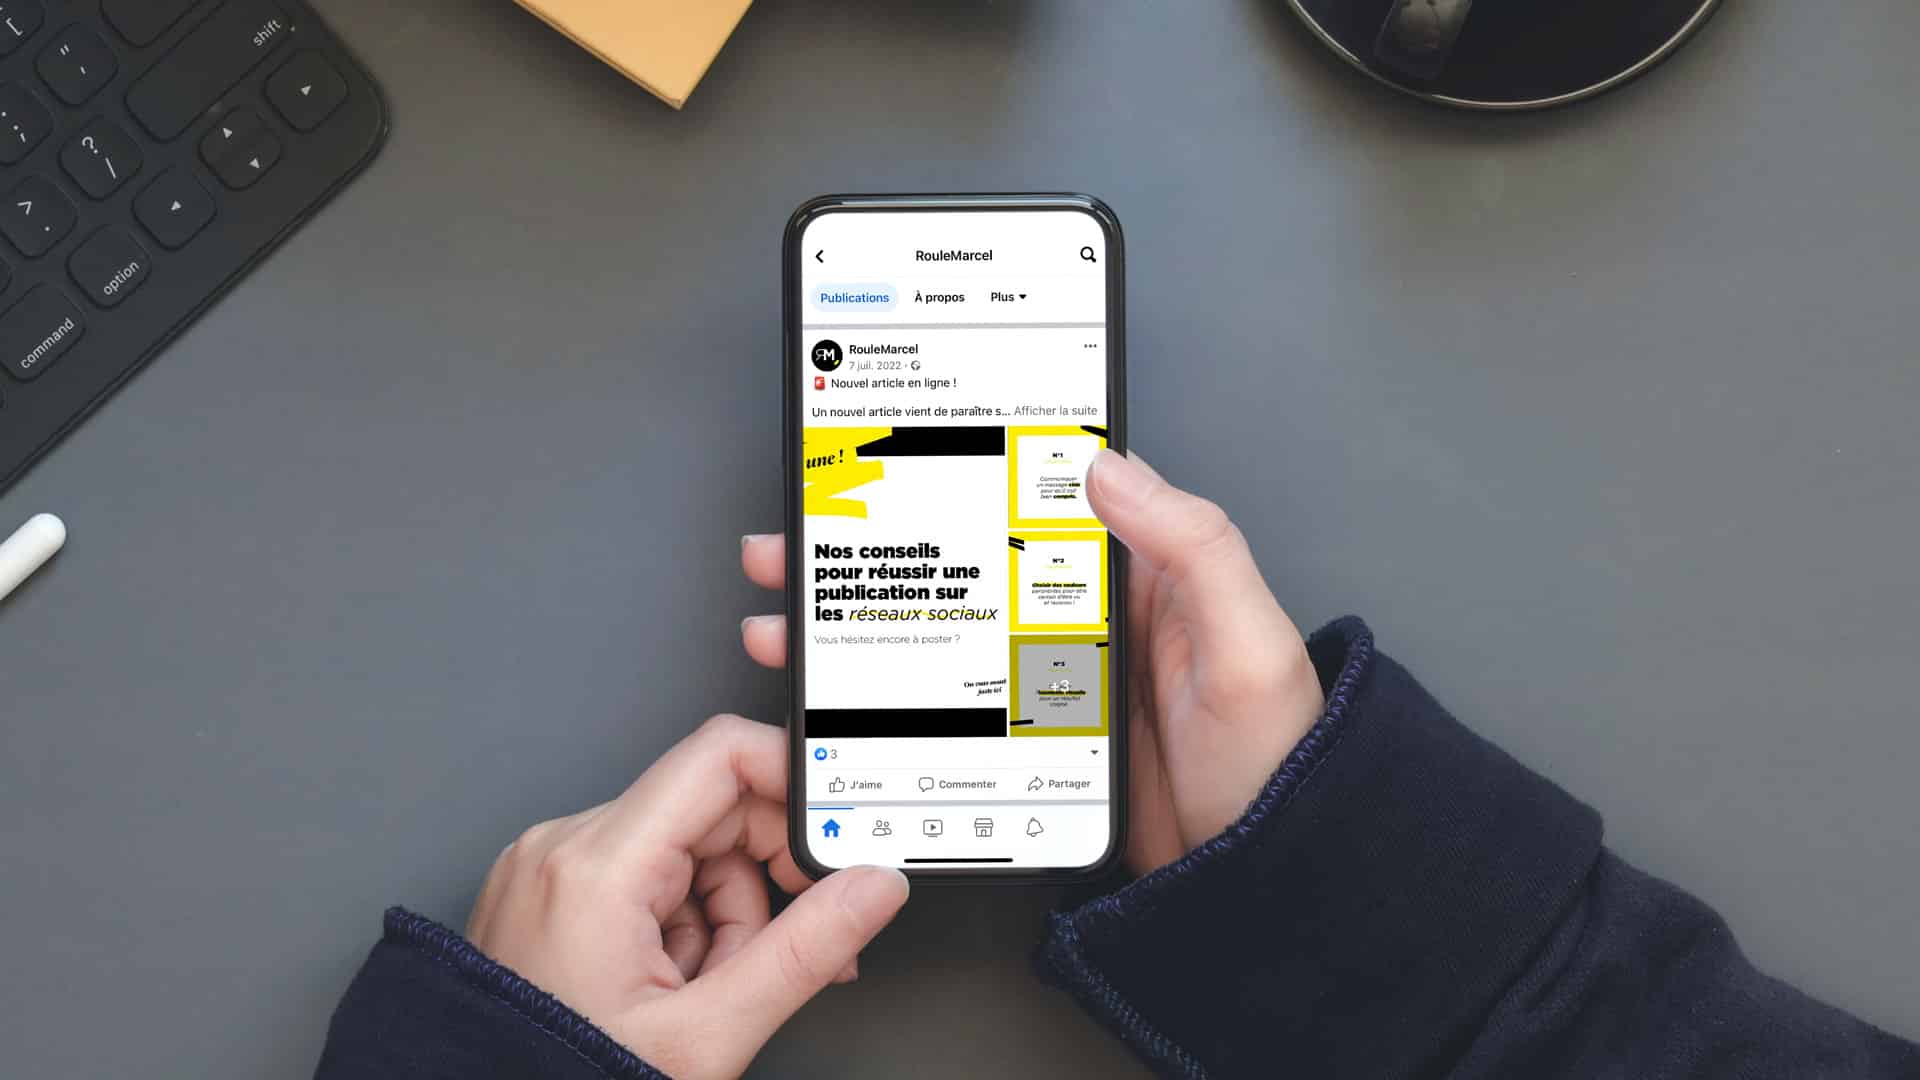Tap the Home feed icon
Screen dimensions: 1920x1080
point(832,827)
